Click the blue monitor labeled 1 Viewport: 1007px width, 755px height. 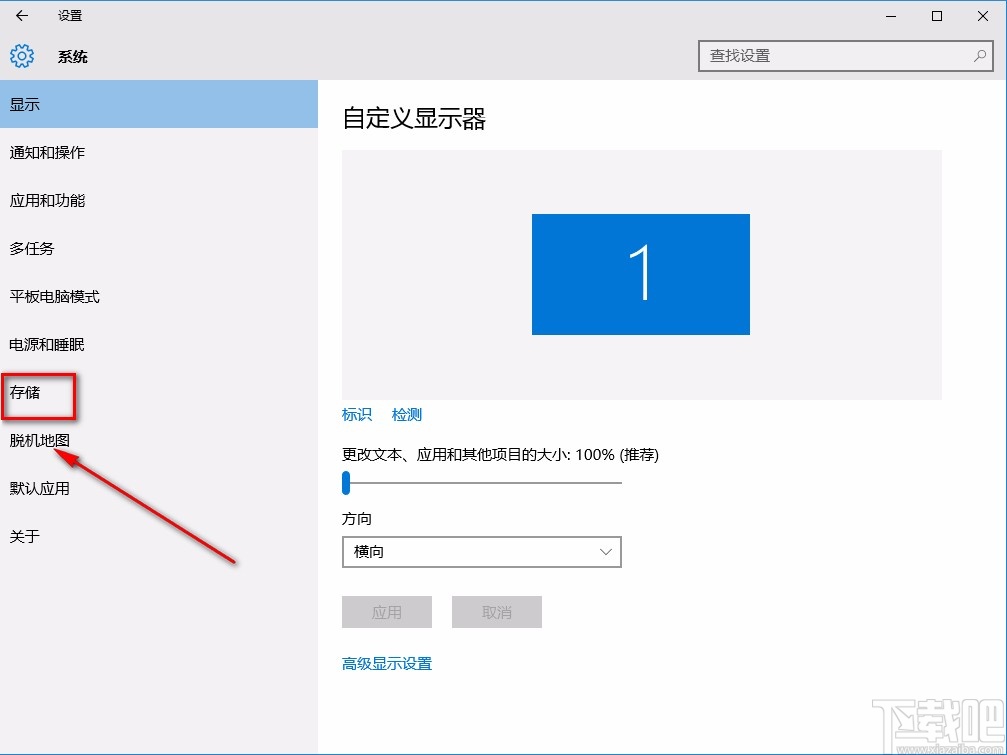[640, 273]
